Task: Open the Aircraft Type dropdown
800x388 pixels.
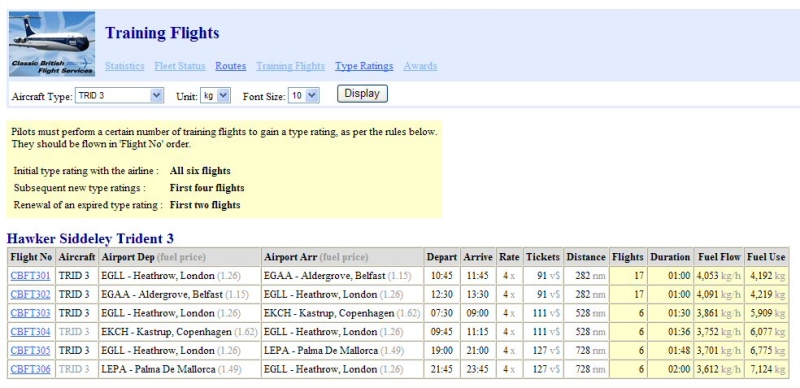Action: click(x=119, y=95)
